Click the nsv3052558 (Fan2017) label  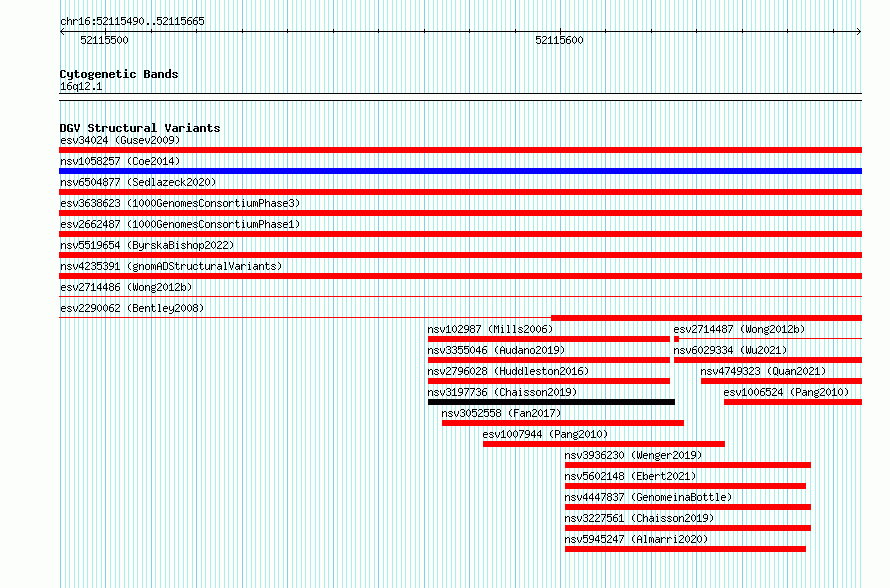click(x=501, y=413)
